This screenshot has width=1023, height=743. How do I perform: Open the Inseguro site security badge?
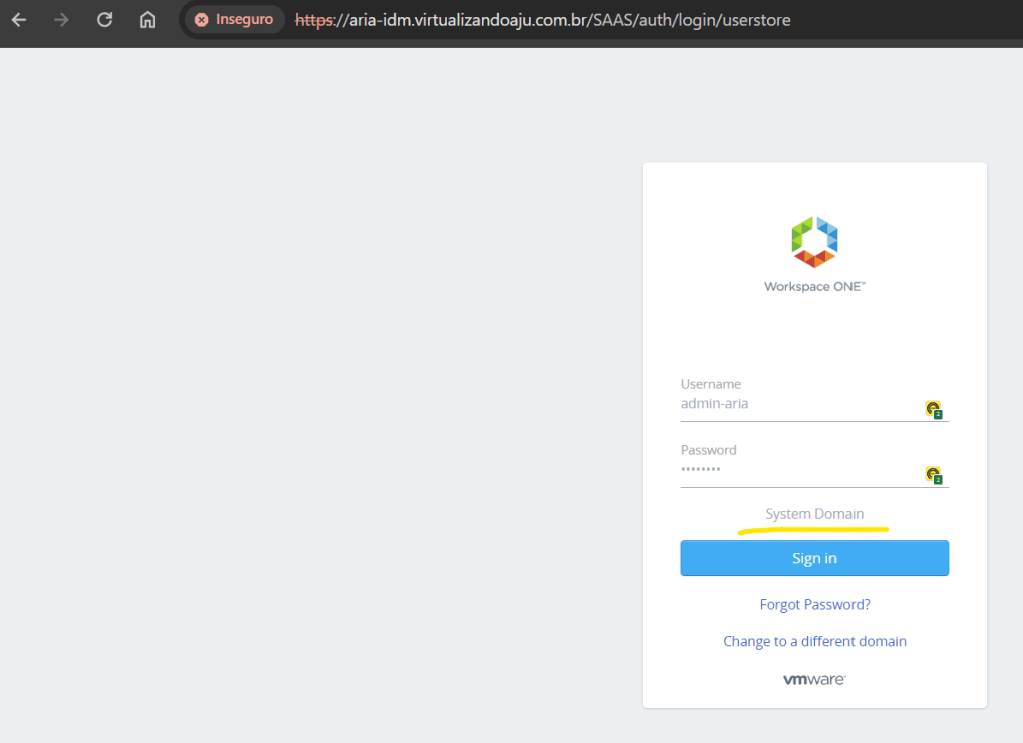[235, 20]
